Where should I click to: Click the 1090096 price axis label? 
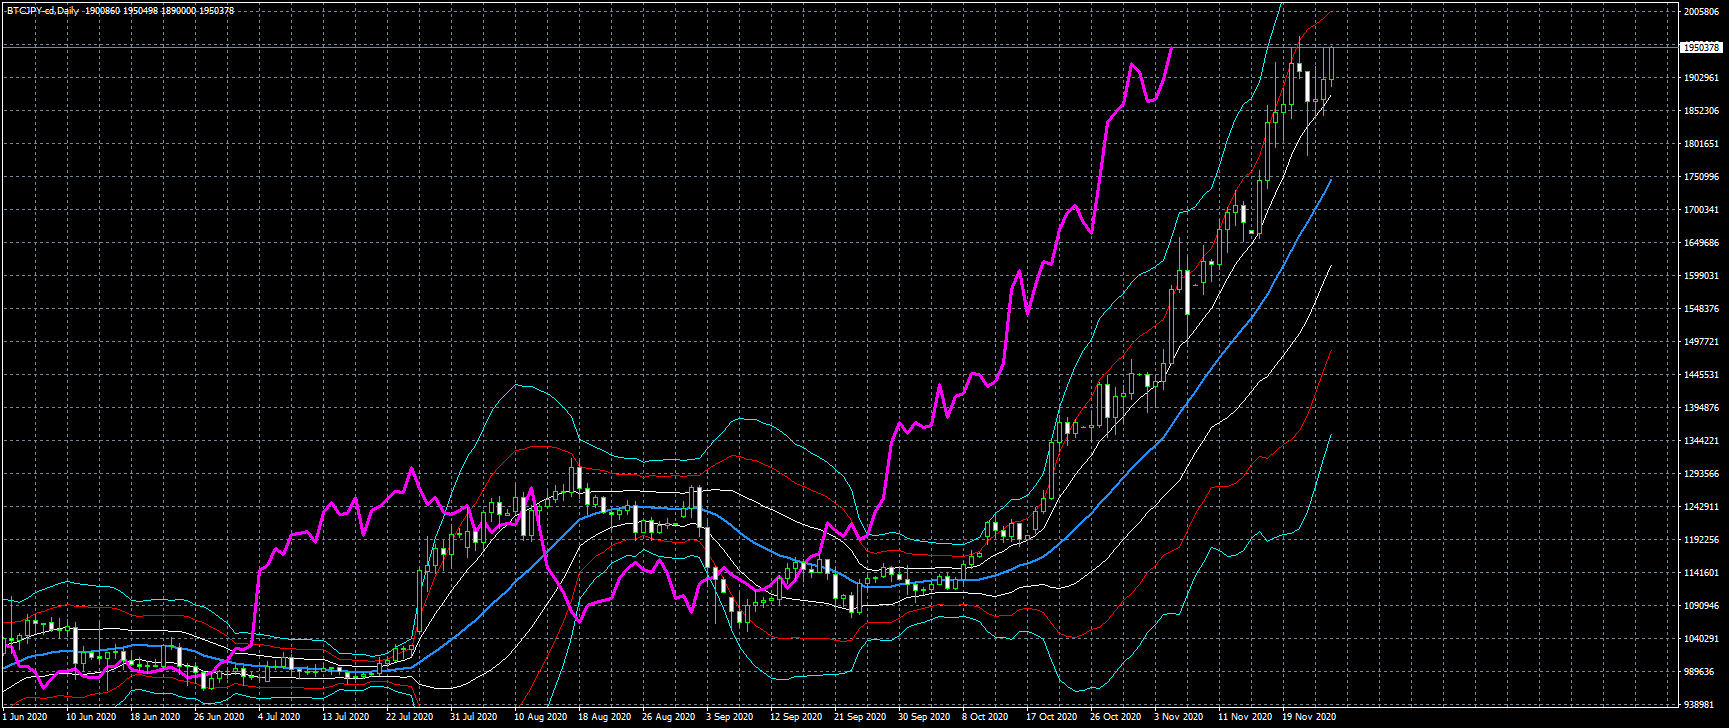click(x=1700, y=606)
